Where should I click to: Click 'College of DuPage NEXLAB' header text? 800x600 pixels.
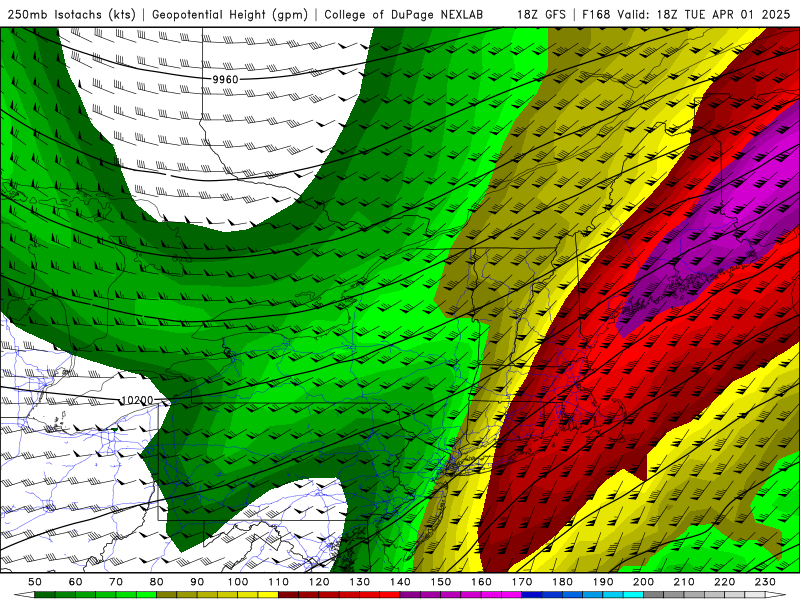(404, 15)
